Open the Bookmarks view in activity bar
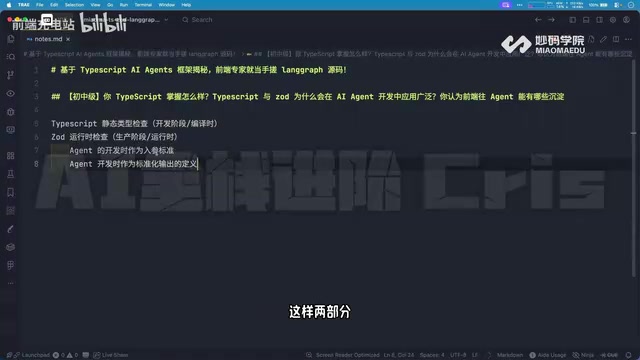 pos(11,192)
